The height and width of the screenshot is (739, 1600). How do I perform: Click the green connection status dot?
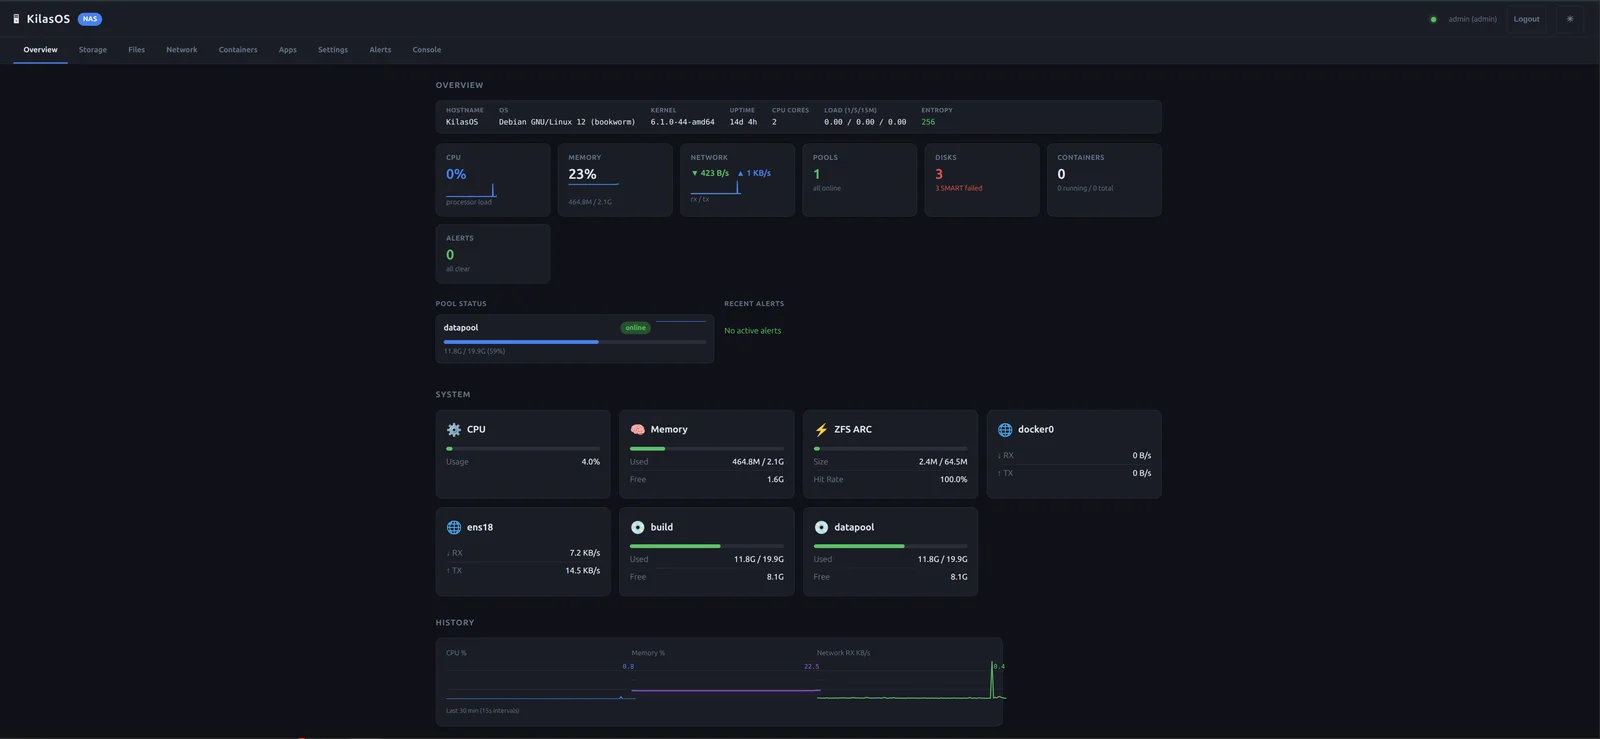coord(1433,19)
